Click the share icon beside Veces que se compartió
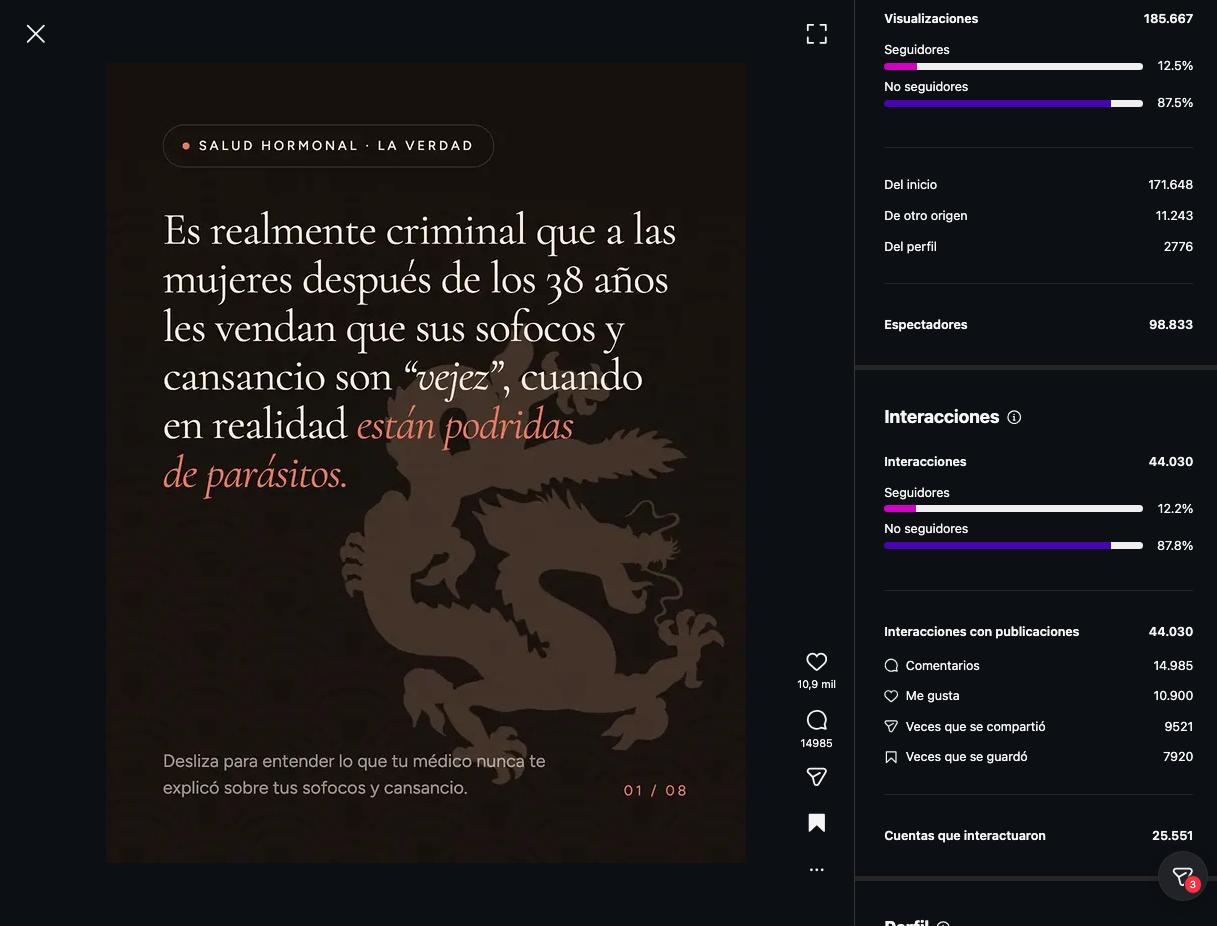Screen dimensions: 1217x926 (891, 727)
